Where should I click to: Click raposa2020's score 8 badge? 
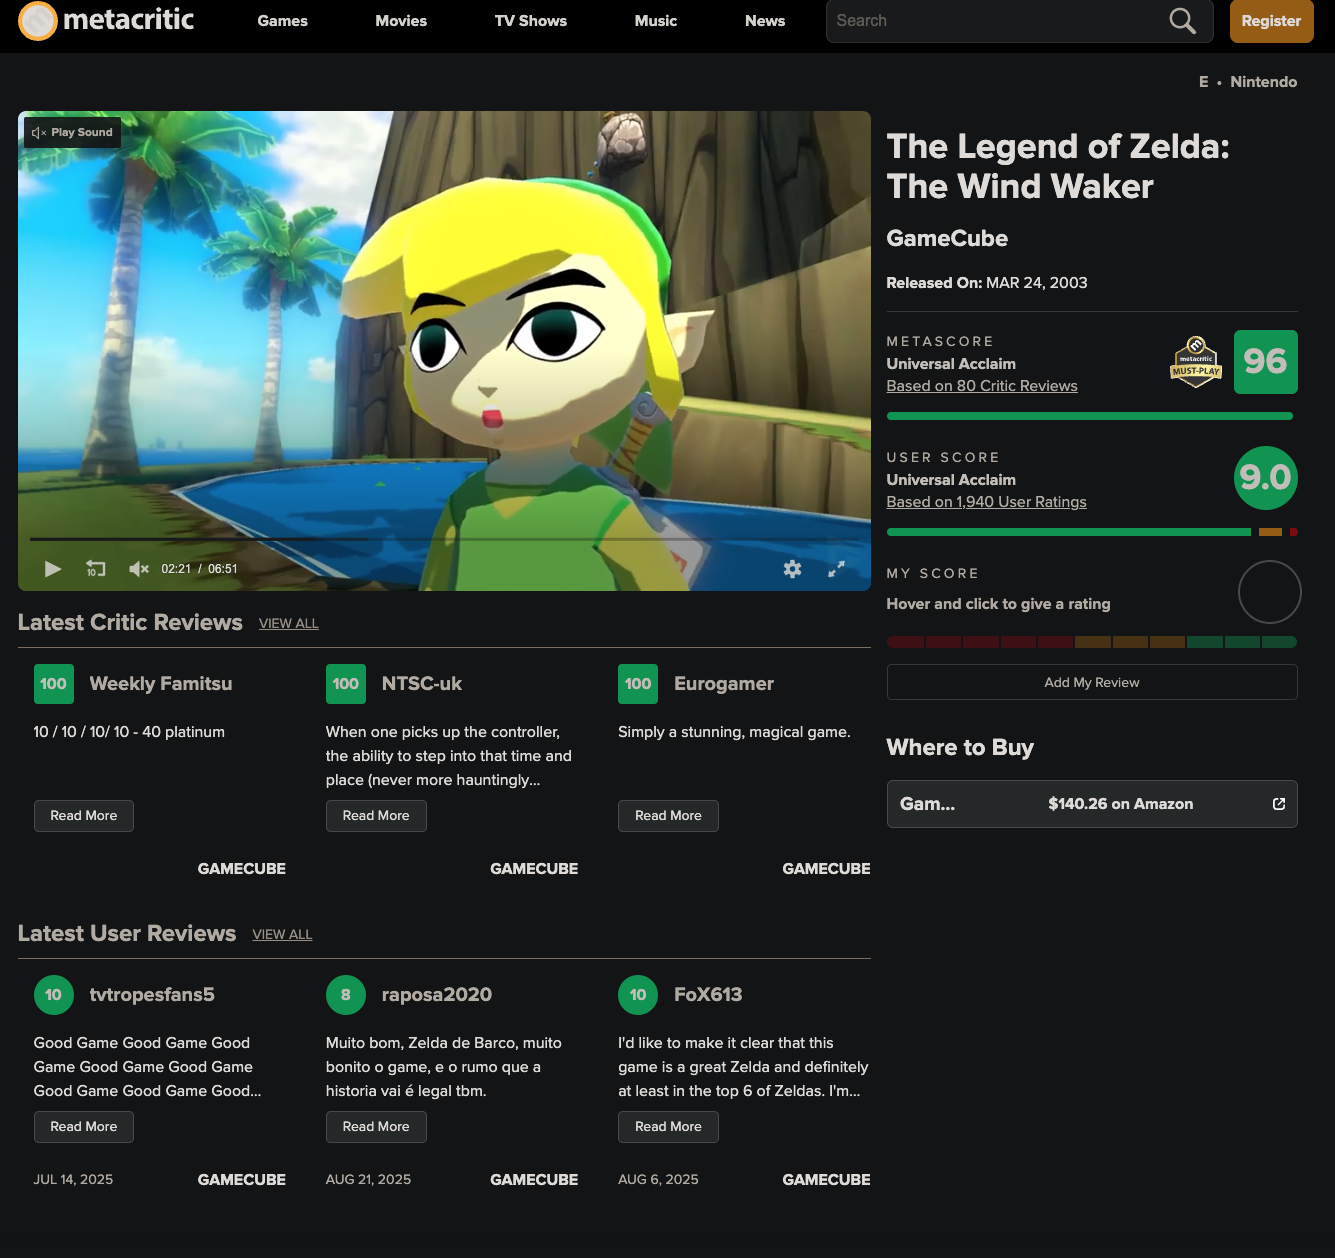pos(346,995)
